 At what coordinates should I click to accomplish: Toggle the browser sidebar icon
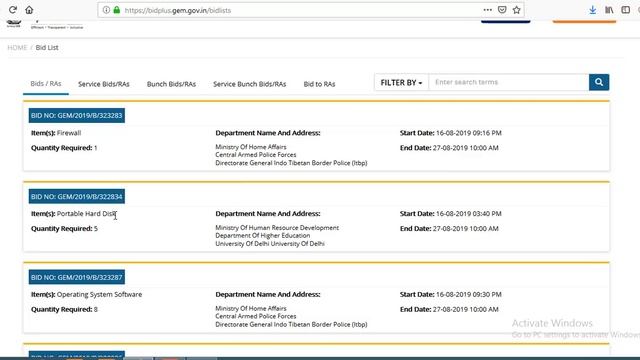tap(625, 10)
